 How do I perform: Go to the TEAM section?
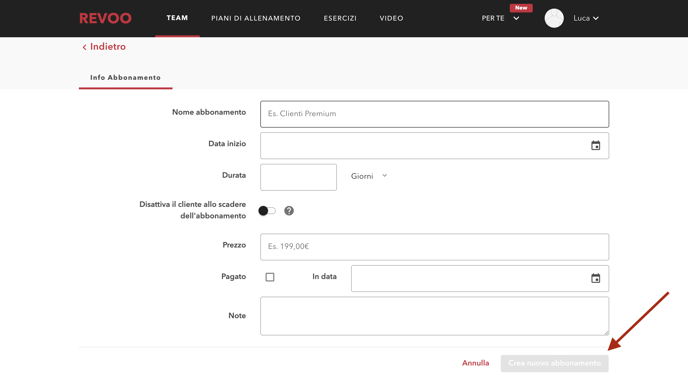177,18
